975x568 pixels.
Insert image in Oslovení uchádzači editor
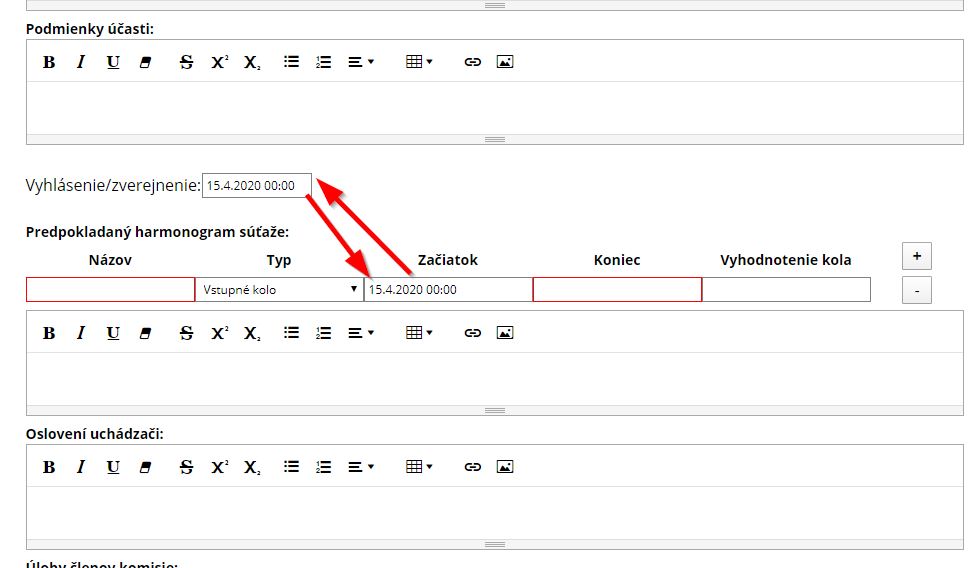click(505, 467)
